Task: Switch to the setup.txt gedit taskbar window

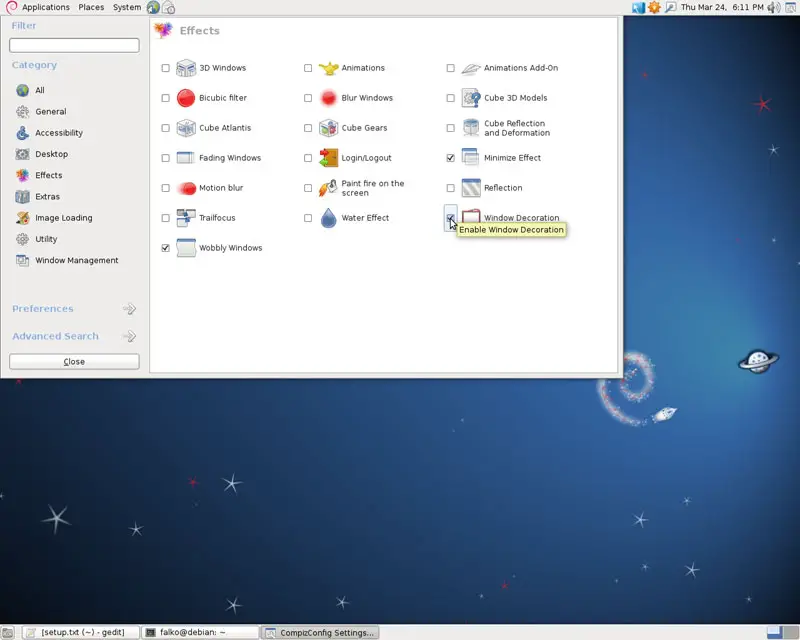Action: (x=82, y=633)
